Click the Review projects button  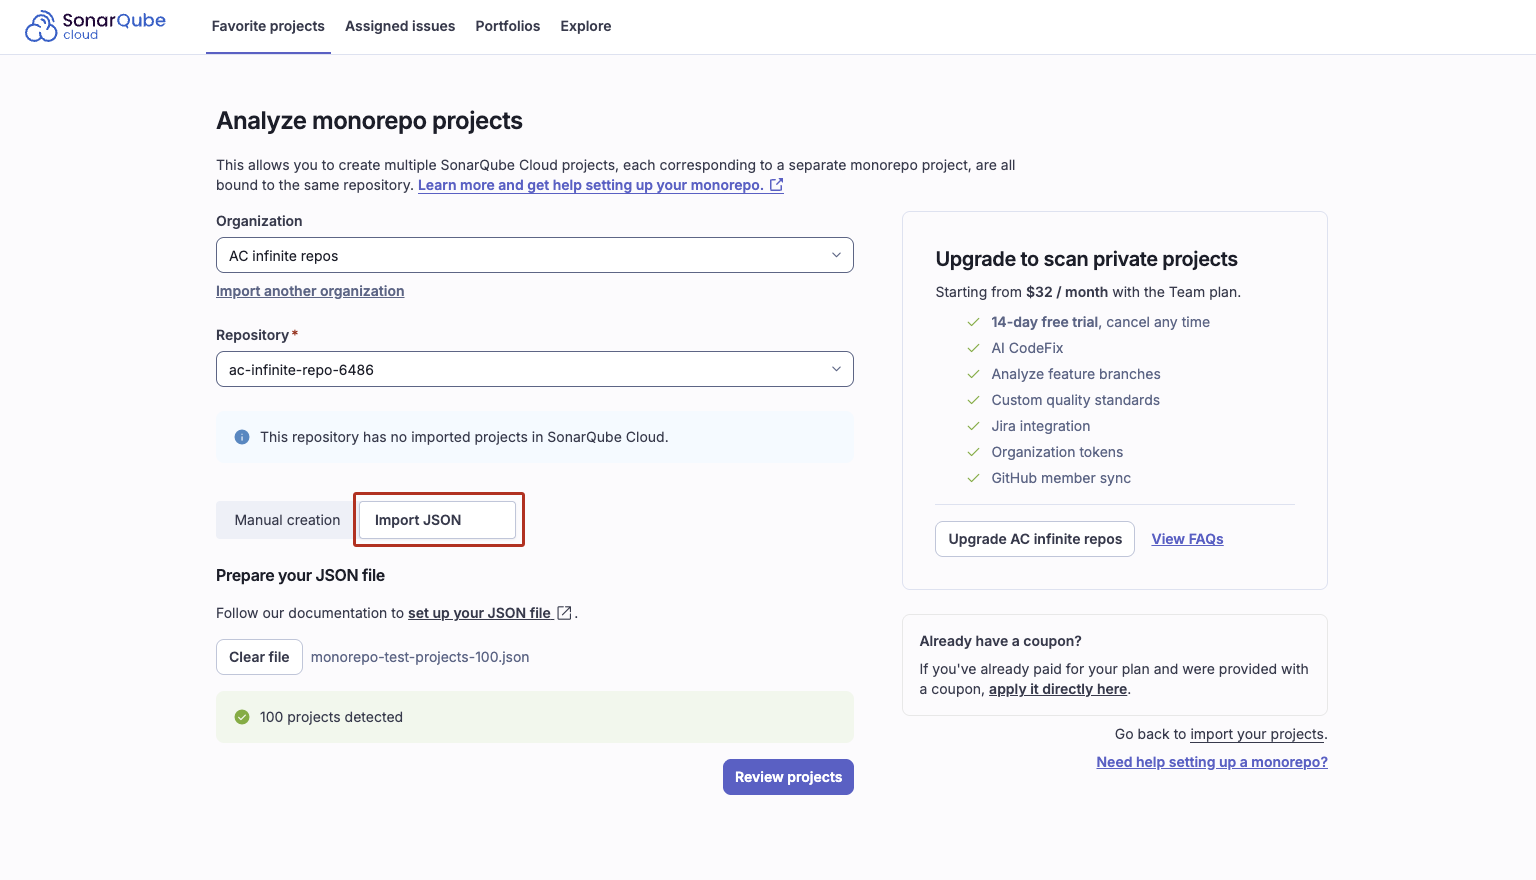click(x=788, y=777)
